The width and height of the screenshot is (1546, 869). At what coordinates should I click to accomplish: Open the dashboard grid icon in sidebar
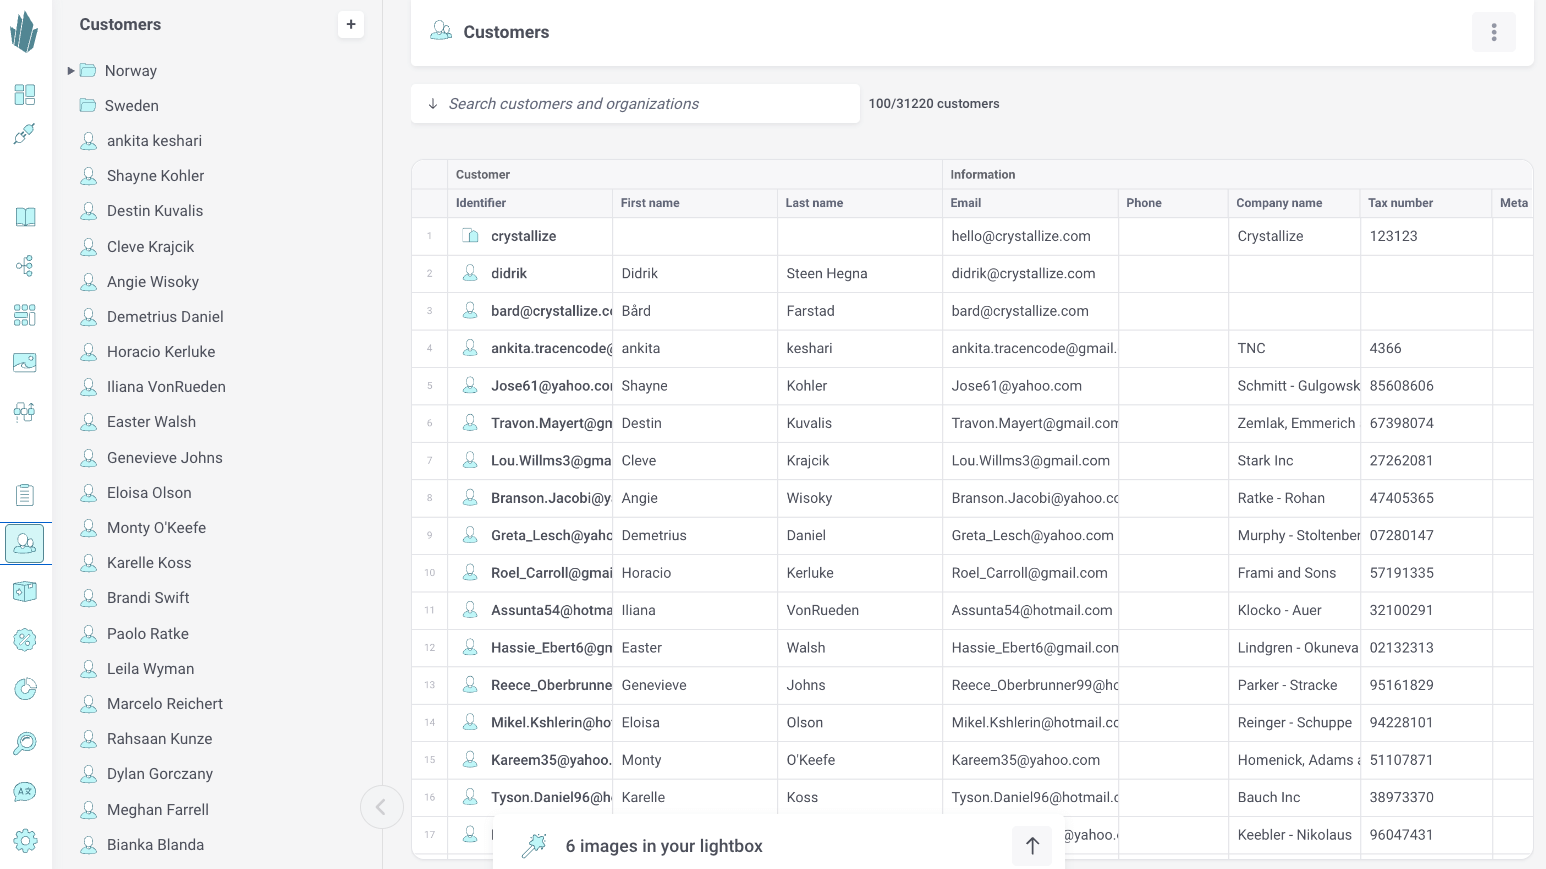[25, 95]
